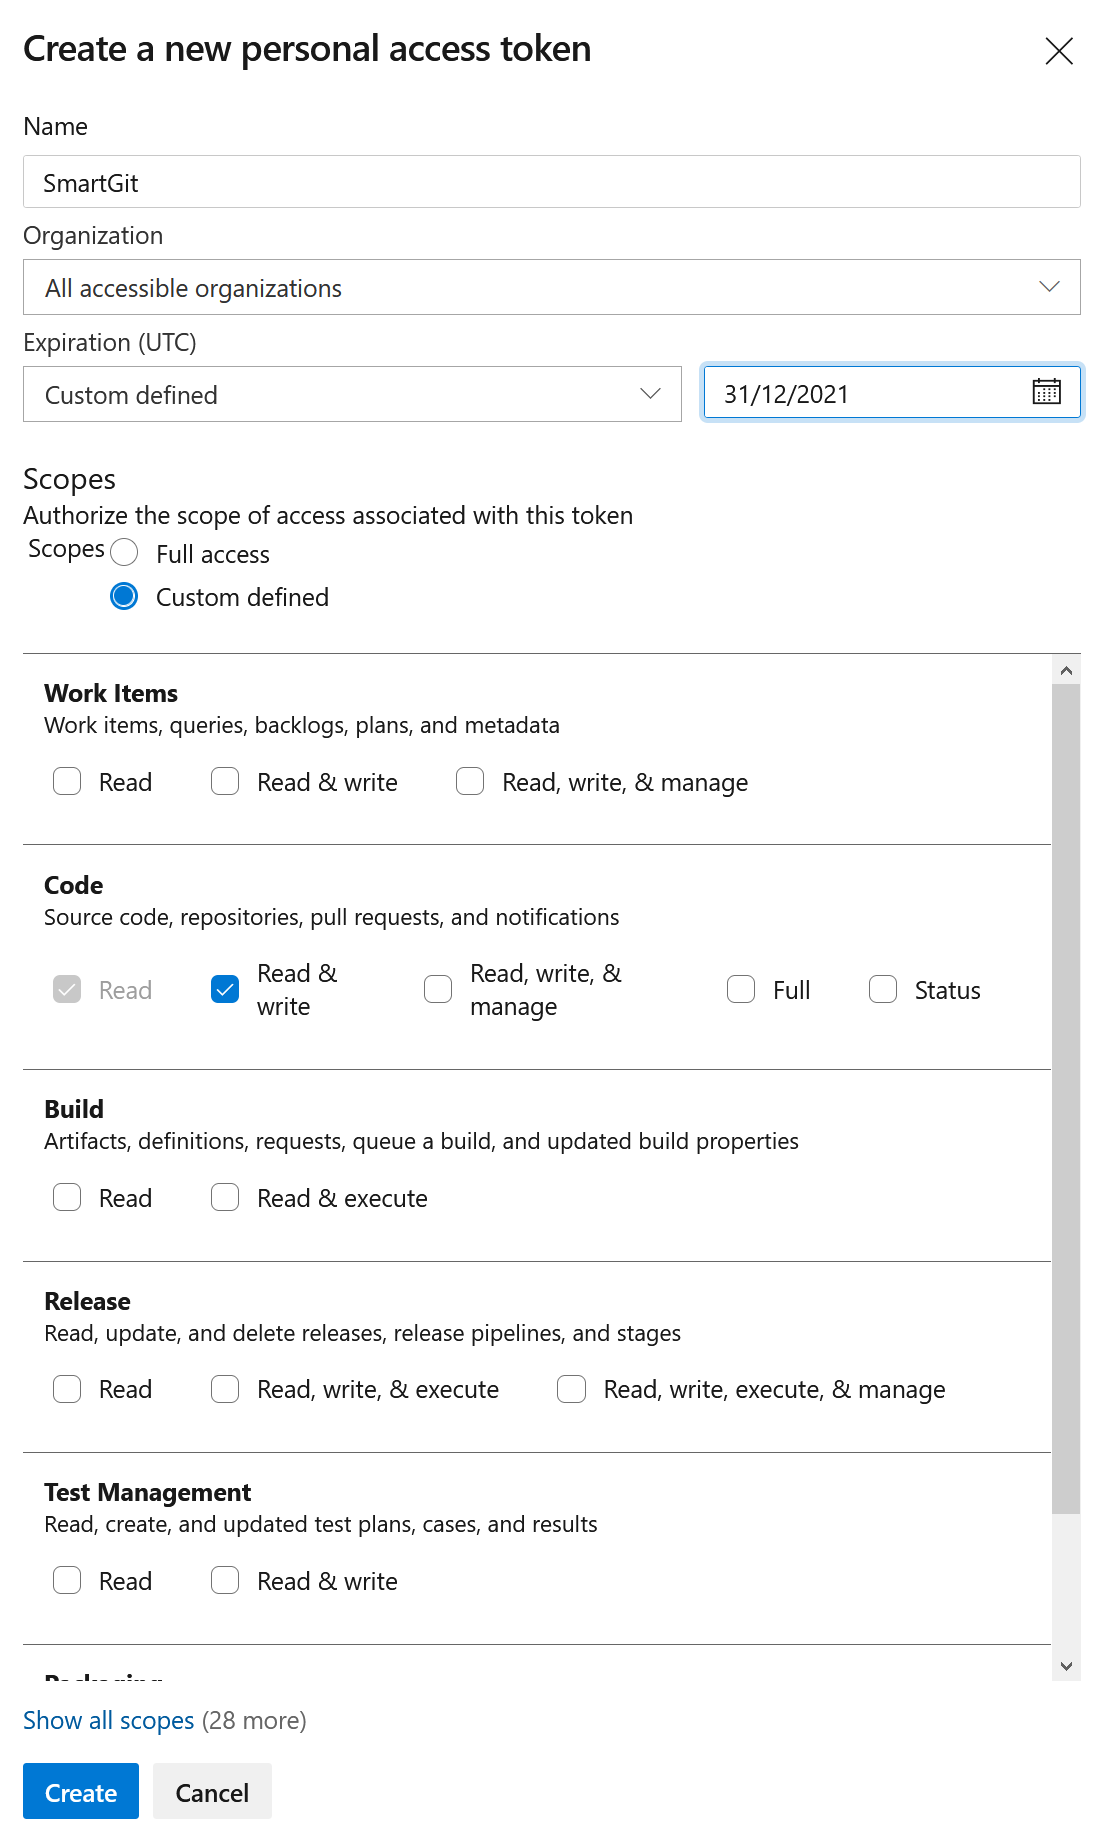Check Work Items Read & write
This screenshot has width=1109, height=1836.
[x=225, y=782]
